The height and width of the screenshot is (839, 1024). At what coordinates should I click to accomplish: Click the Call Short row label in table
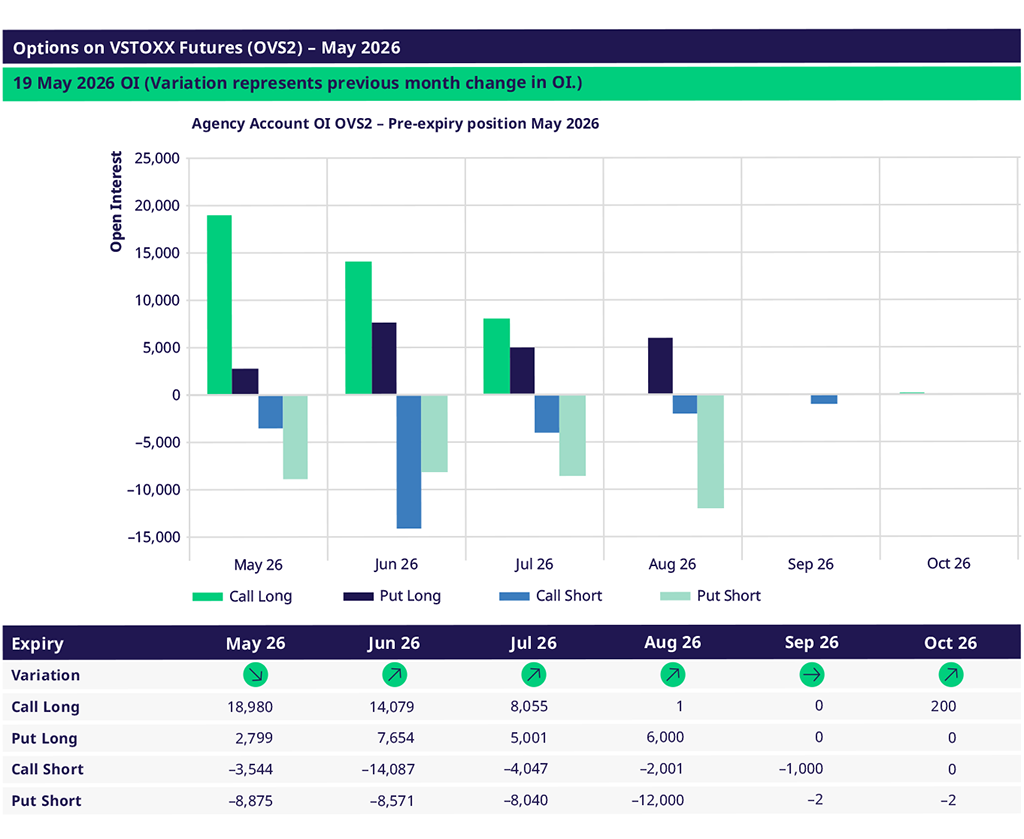pyautogui.click(x=48, y=770)
